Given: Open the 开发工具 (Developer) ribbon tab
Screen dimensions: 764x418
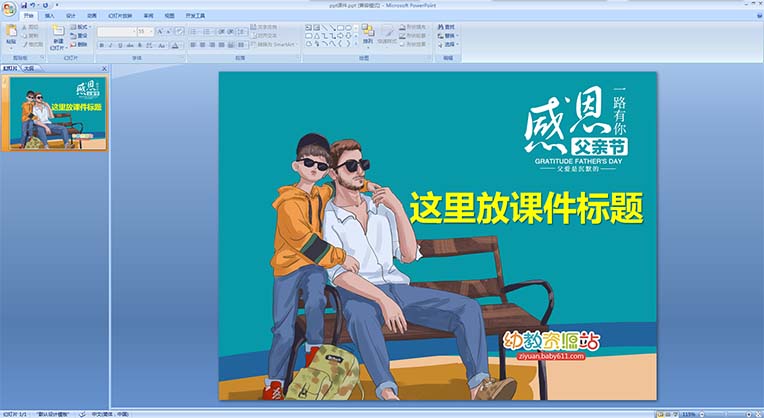Looking at the screenshot, I should [x=195, y=16].
